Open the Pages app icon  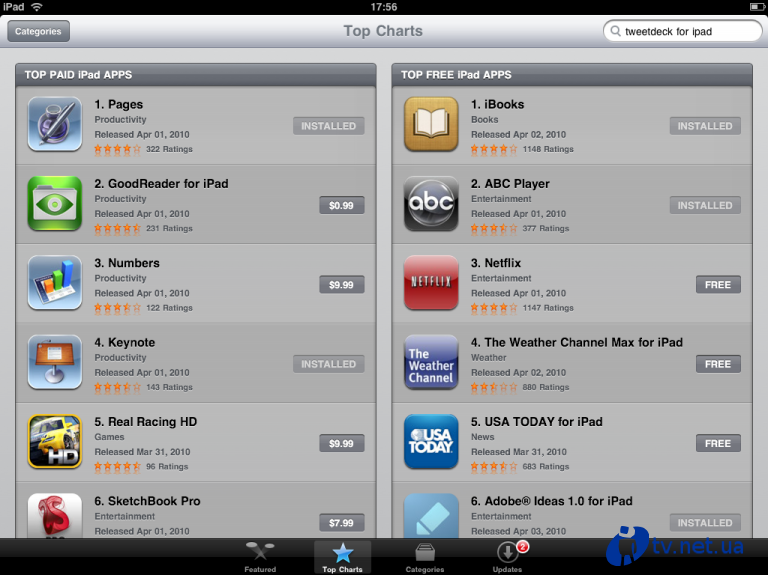click(55, 124)
